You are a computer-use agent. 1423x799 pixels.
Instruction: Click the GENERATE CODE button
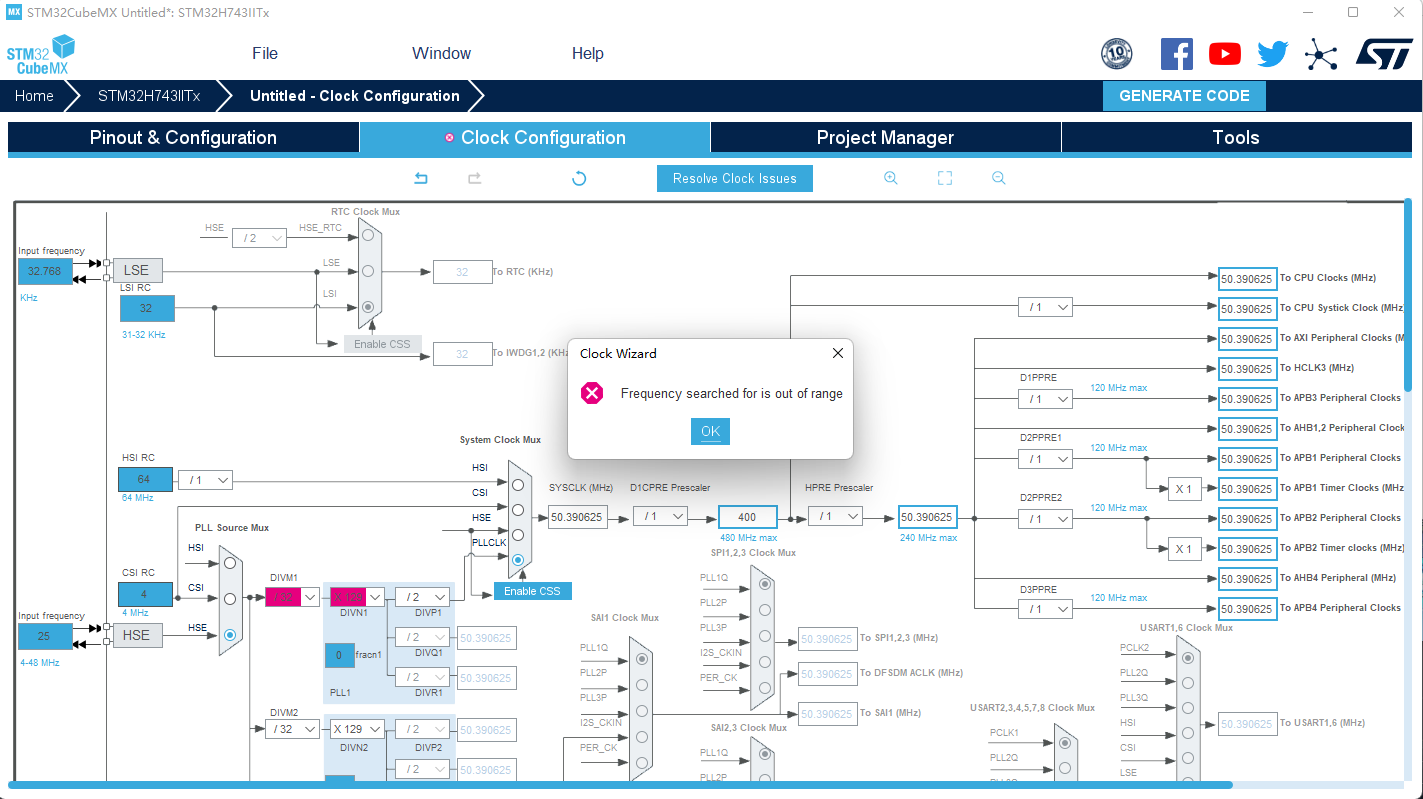point(1184,96)
